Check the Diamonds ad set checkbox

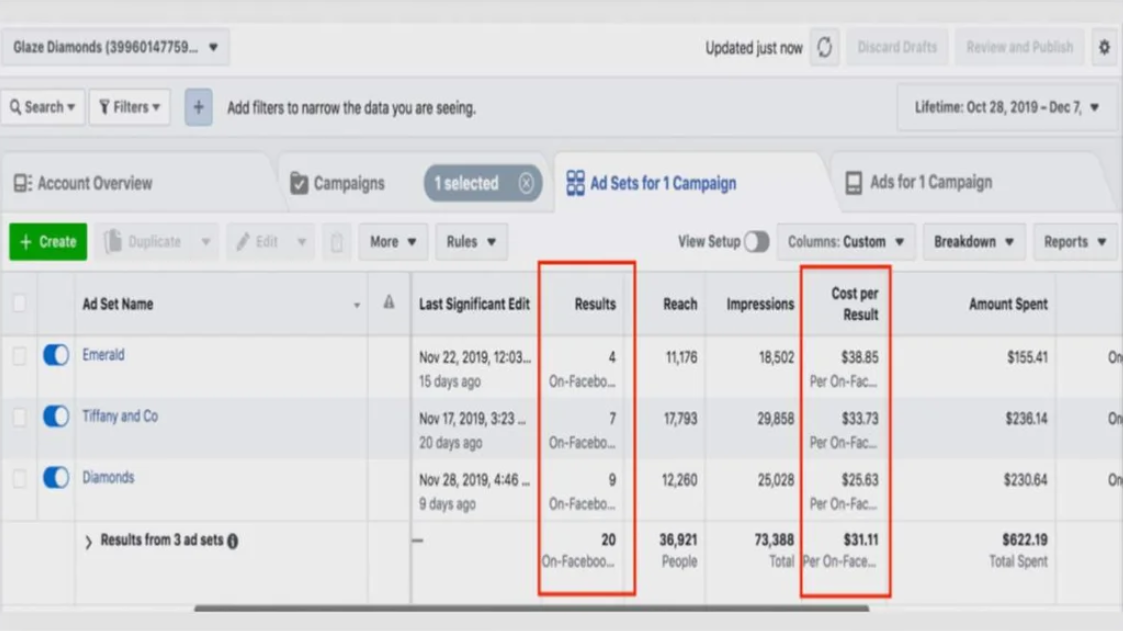pos(19,478)
